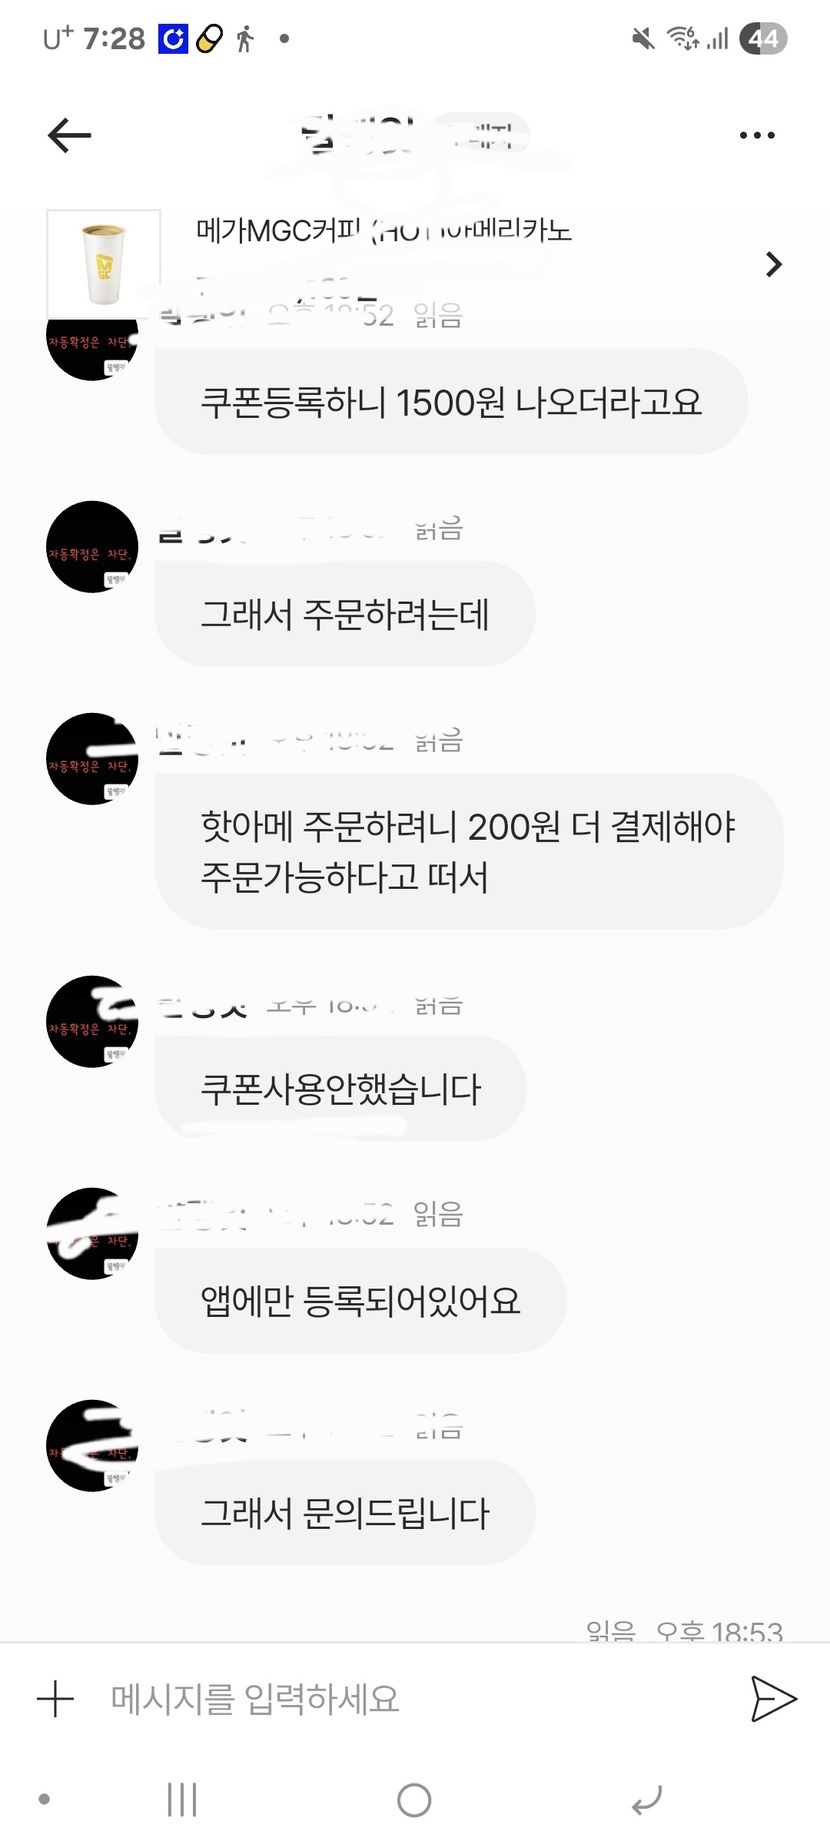Viewport: 830px width, 1844px height.
Task: Open sender avatar beside '앱에만 등록되어있어요' message
Action: (92, 1234)
